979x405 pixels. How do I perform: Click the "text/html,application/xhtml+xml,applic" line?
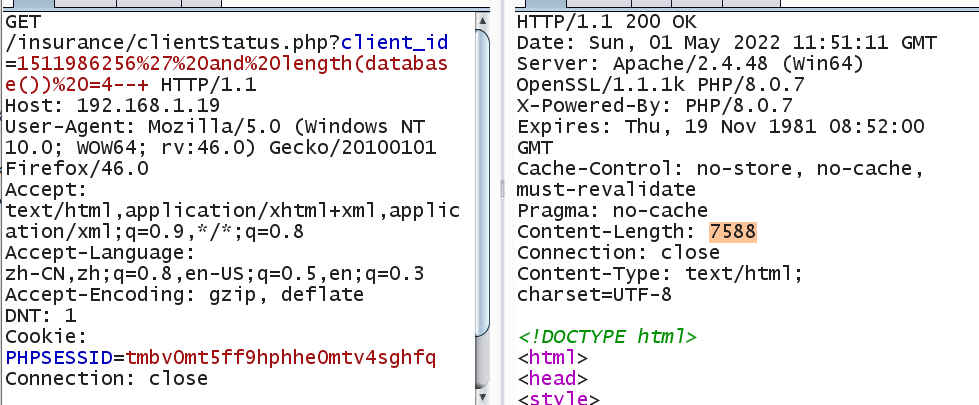[x=232, y=210]
